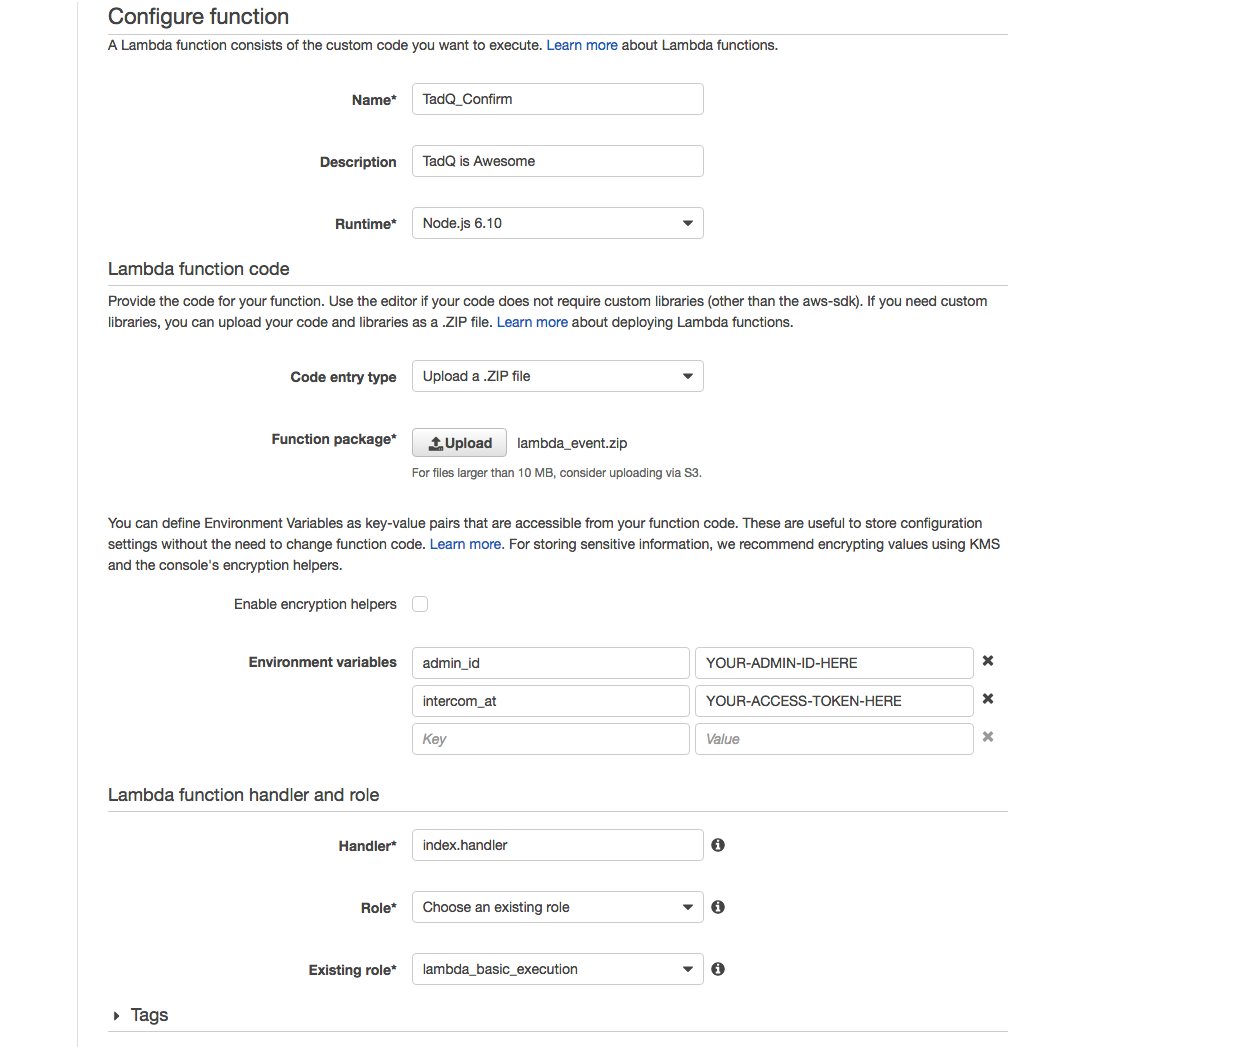Click the Name field containing TadQ_Confirm
The width and height of the screenshot is (1245, 1047).
point(557,99)
